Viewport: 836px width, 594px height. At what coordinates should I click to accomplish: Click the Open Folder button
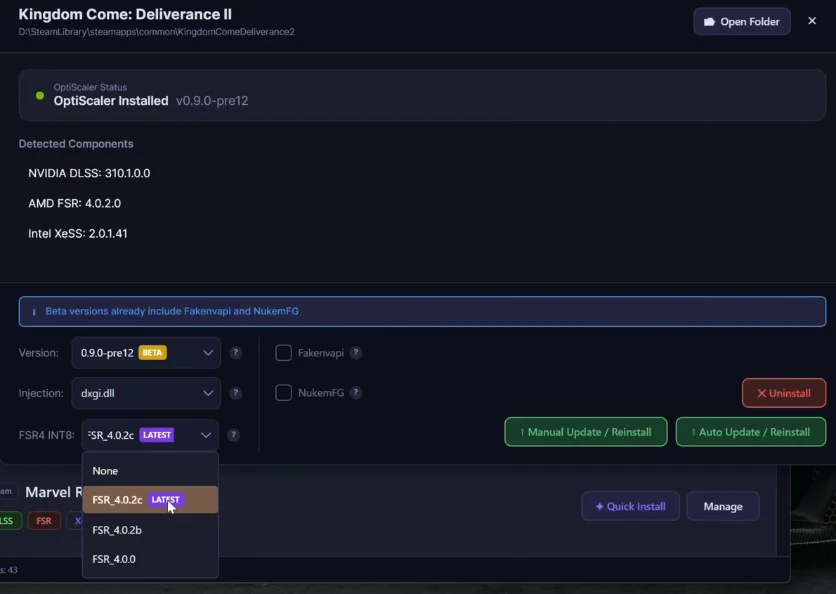pyautogui.click(x=741, y=21)
